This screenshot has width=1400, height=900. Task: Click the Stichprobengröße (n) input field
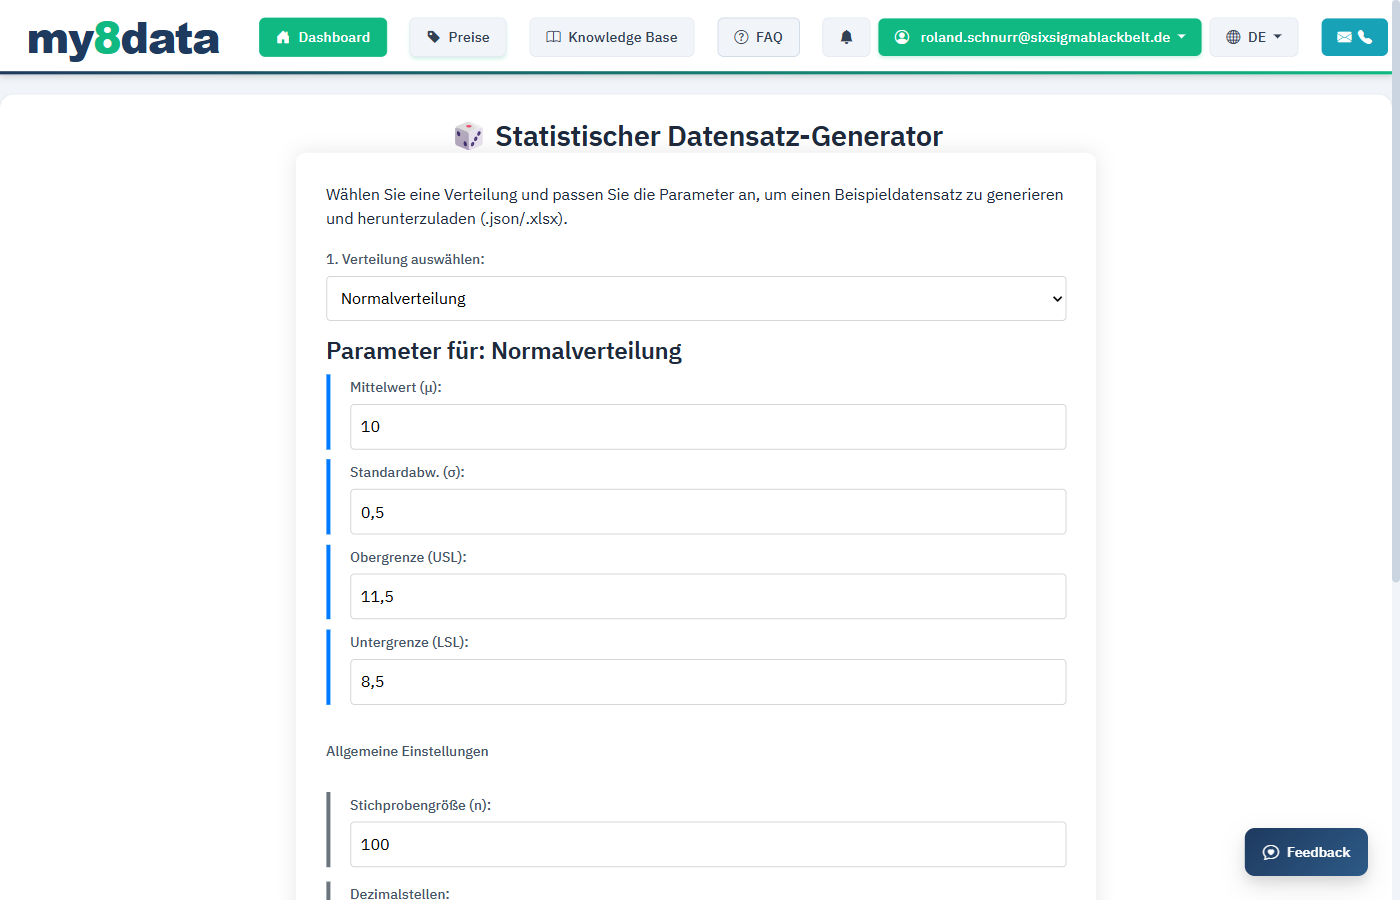coord(708,845)
